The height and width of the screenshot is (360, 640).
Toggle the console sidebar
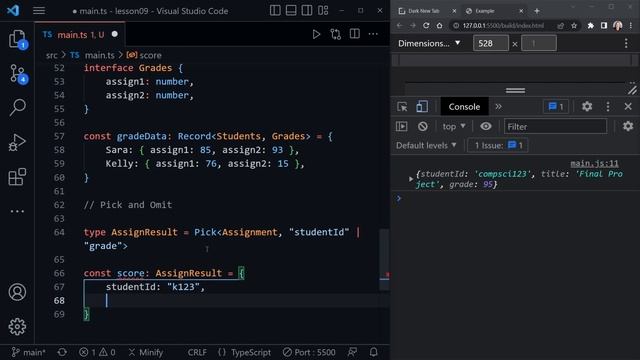coord(402,127)
